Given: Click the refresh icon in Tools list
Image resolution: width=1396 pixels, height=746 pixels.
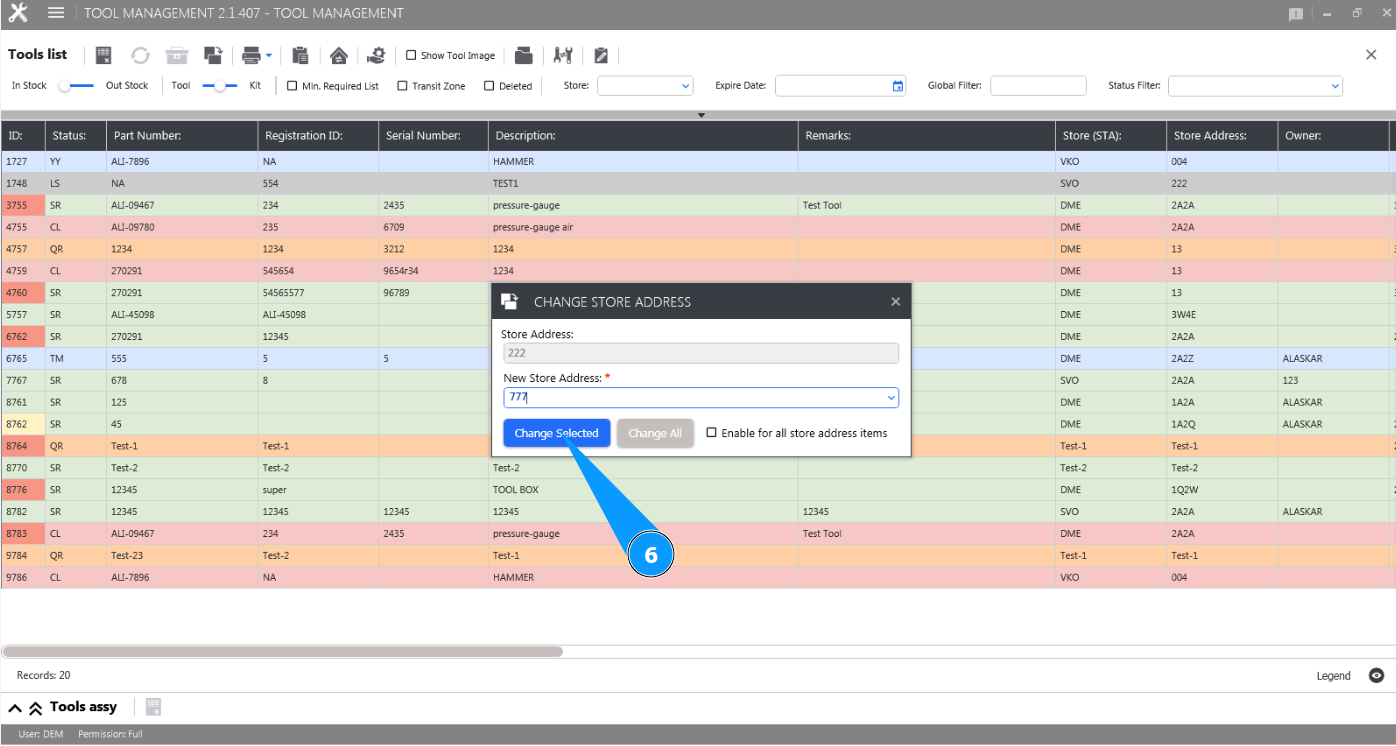Looking at the screenshot, I should (x=140, y=55).
